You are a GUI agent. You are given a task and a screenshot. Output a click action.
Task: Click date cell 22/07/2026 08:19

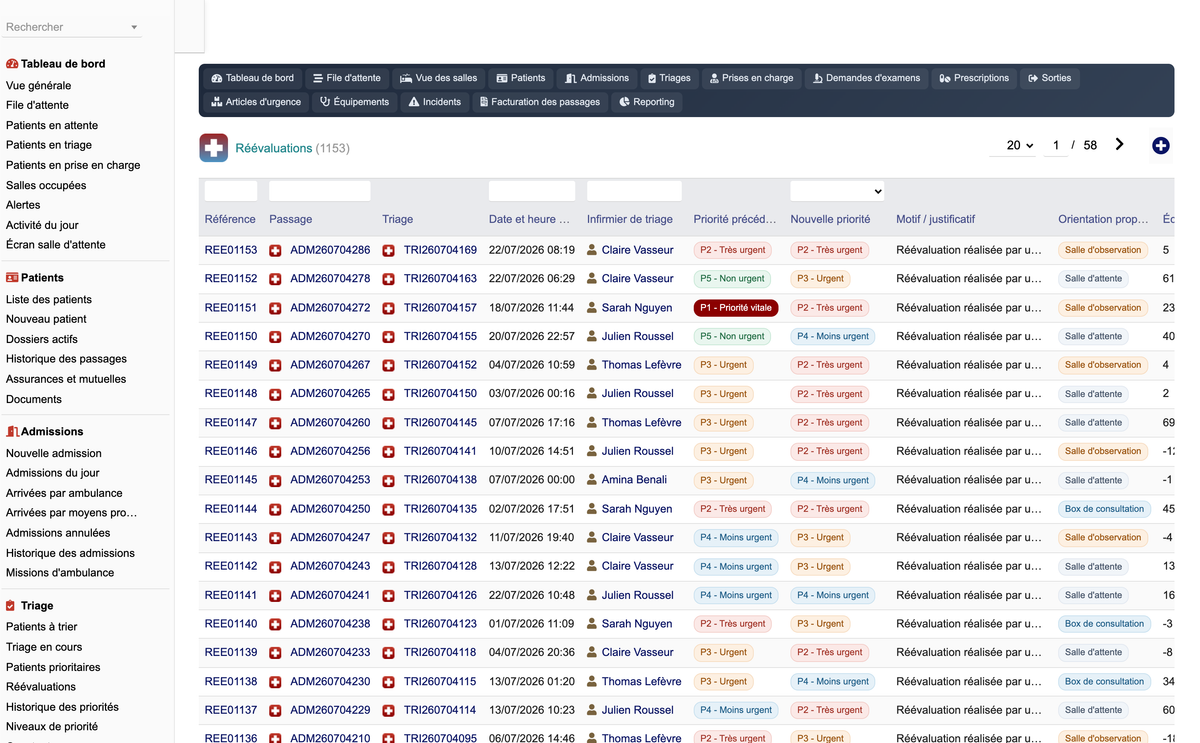coord(532,250)
